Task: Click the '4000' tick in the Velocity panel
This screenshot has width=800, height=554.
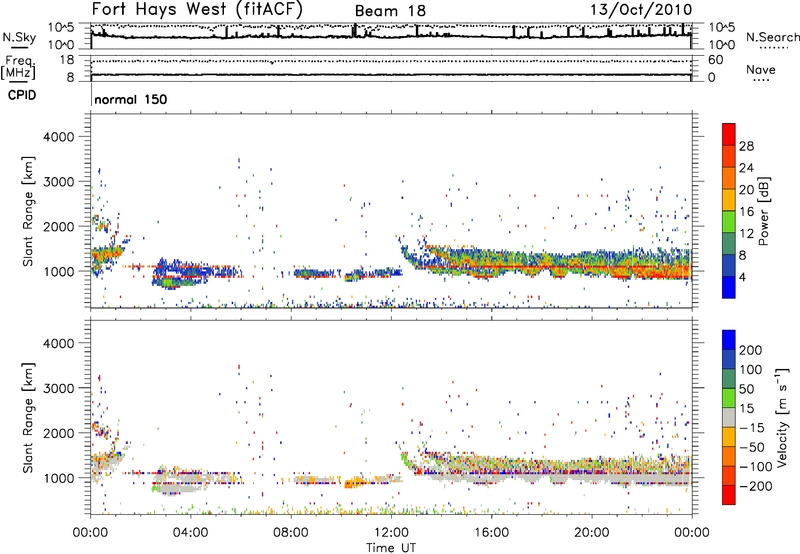Action: tap(59, 343)
